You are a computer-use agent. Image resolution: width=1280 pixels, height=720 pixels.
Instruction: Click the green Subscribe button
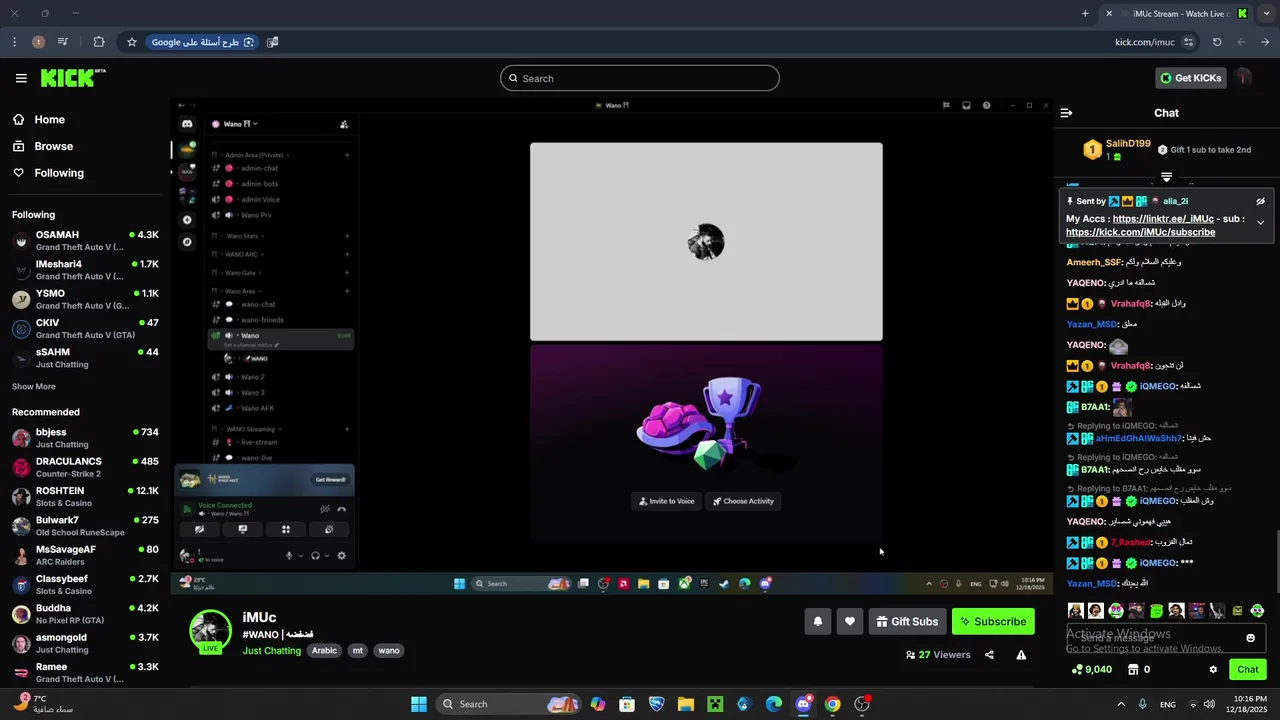click(x=993, y=621)
